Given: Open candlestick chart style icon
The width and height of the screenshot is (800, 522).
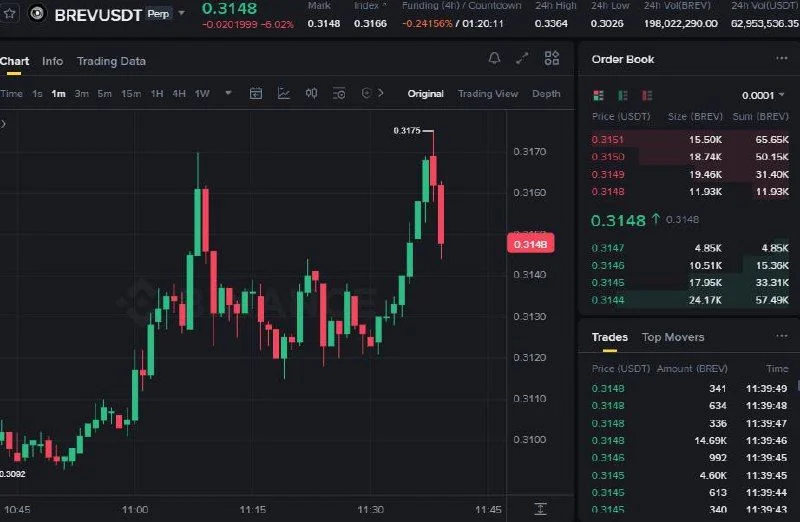Looking at the screenshot, I should click(x=311, y=93).
